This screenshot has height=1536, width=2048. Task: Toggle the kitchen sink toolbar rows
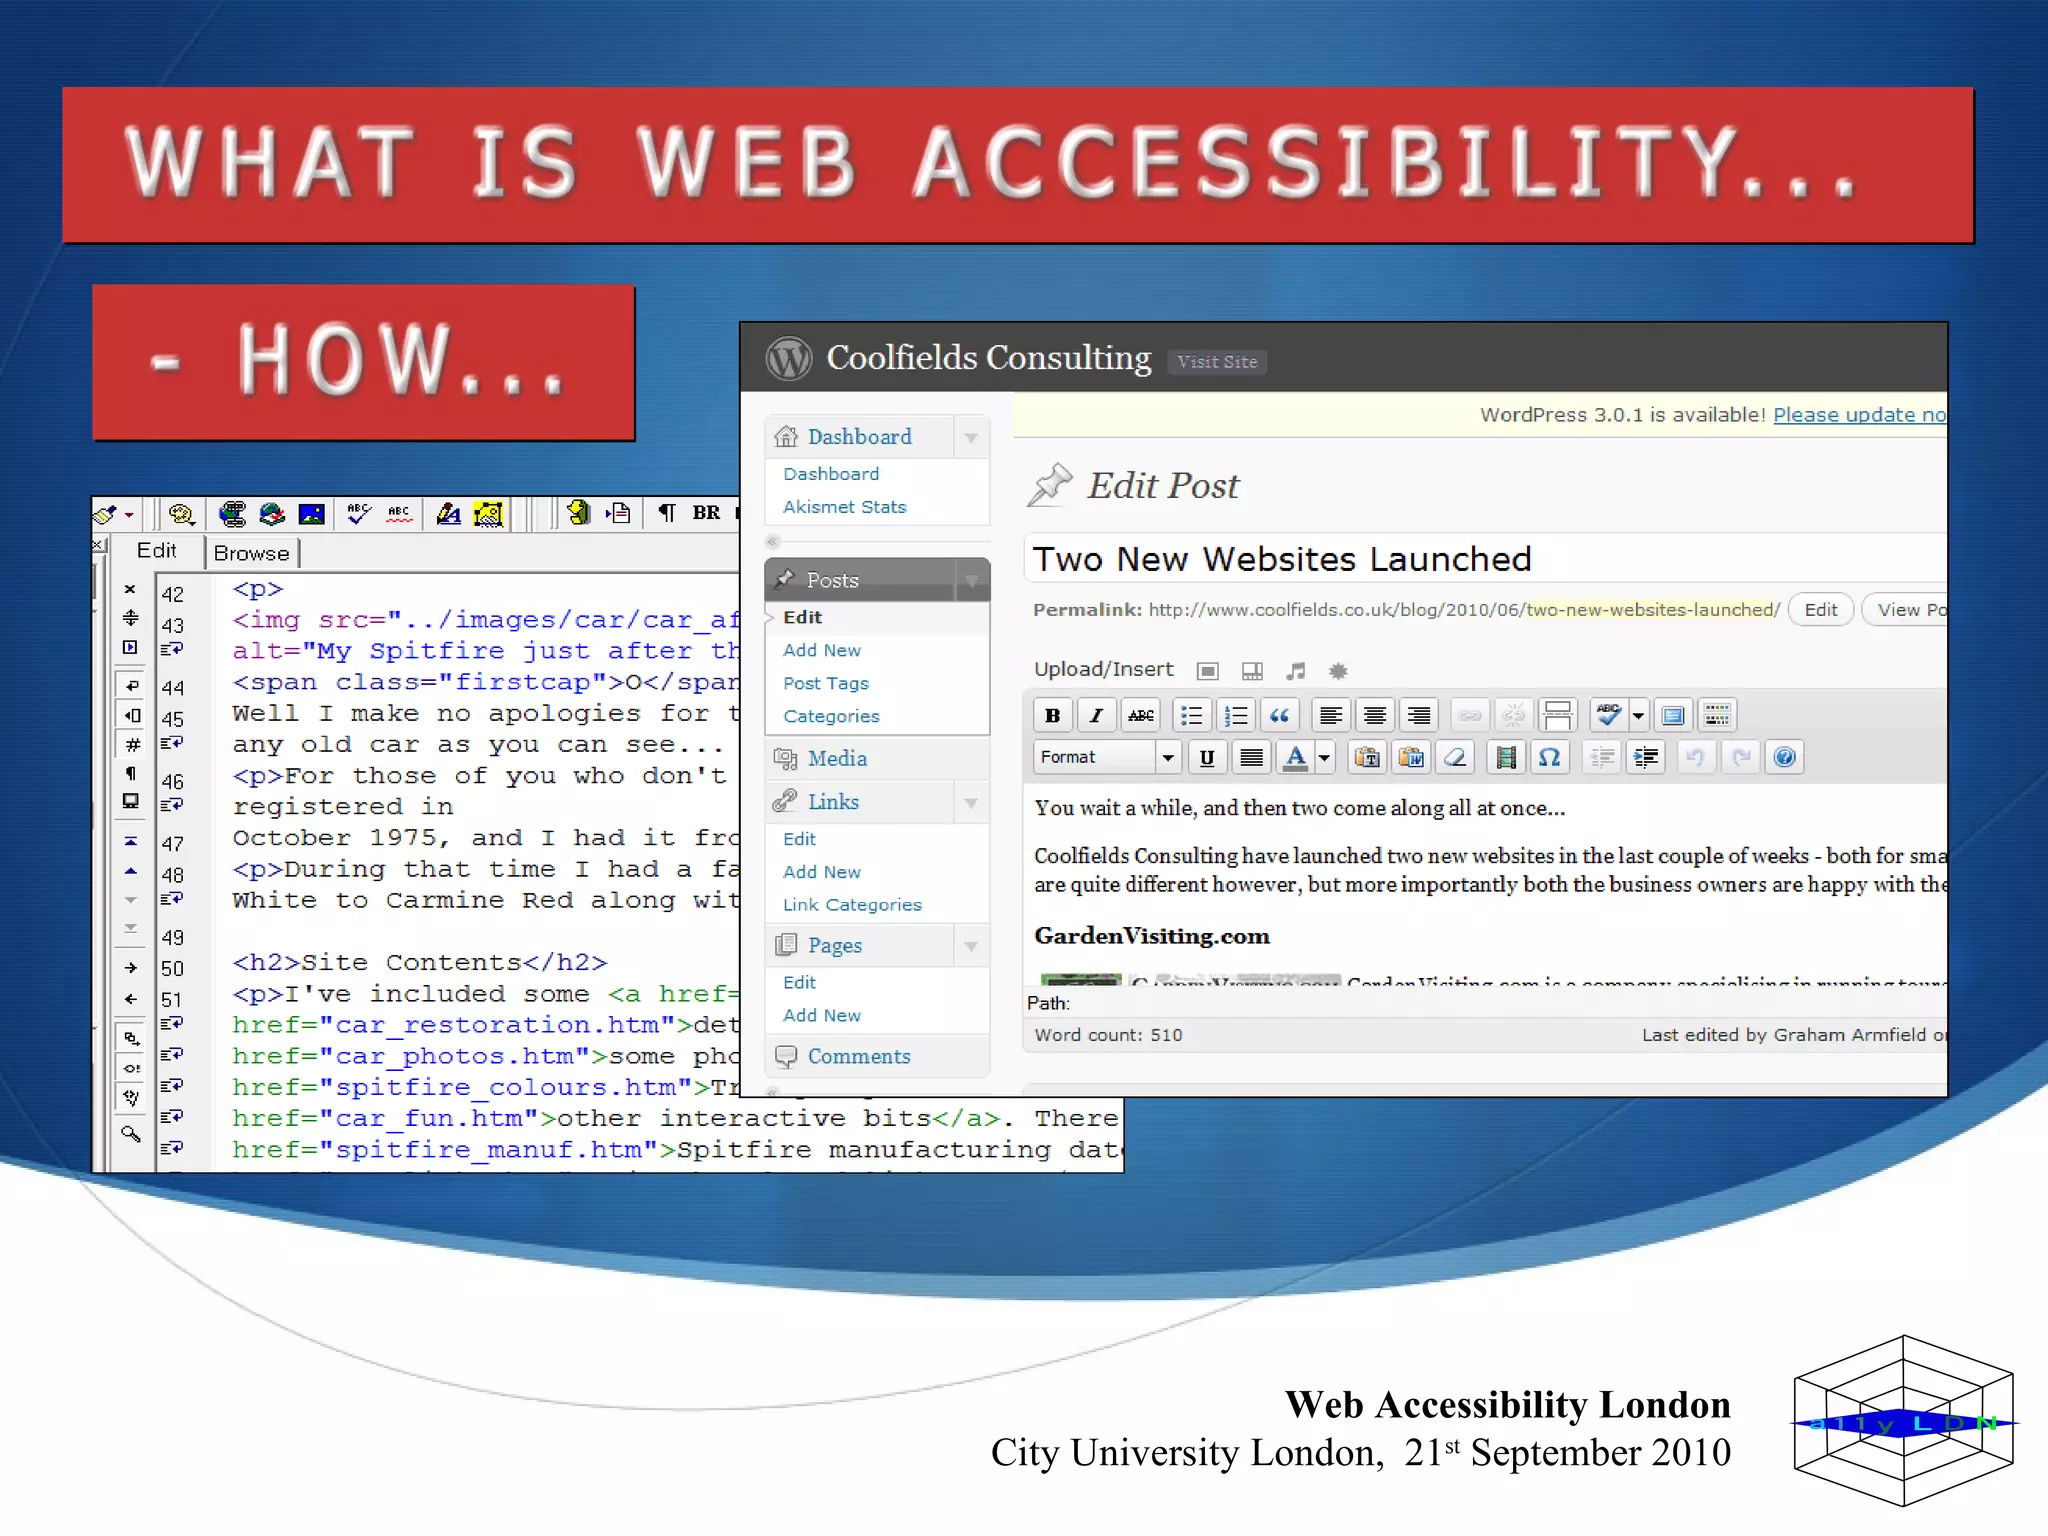[x=1717, y=715]
